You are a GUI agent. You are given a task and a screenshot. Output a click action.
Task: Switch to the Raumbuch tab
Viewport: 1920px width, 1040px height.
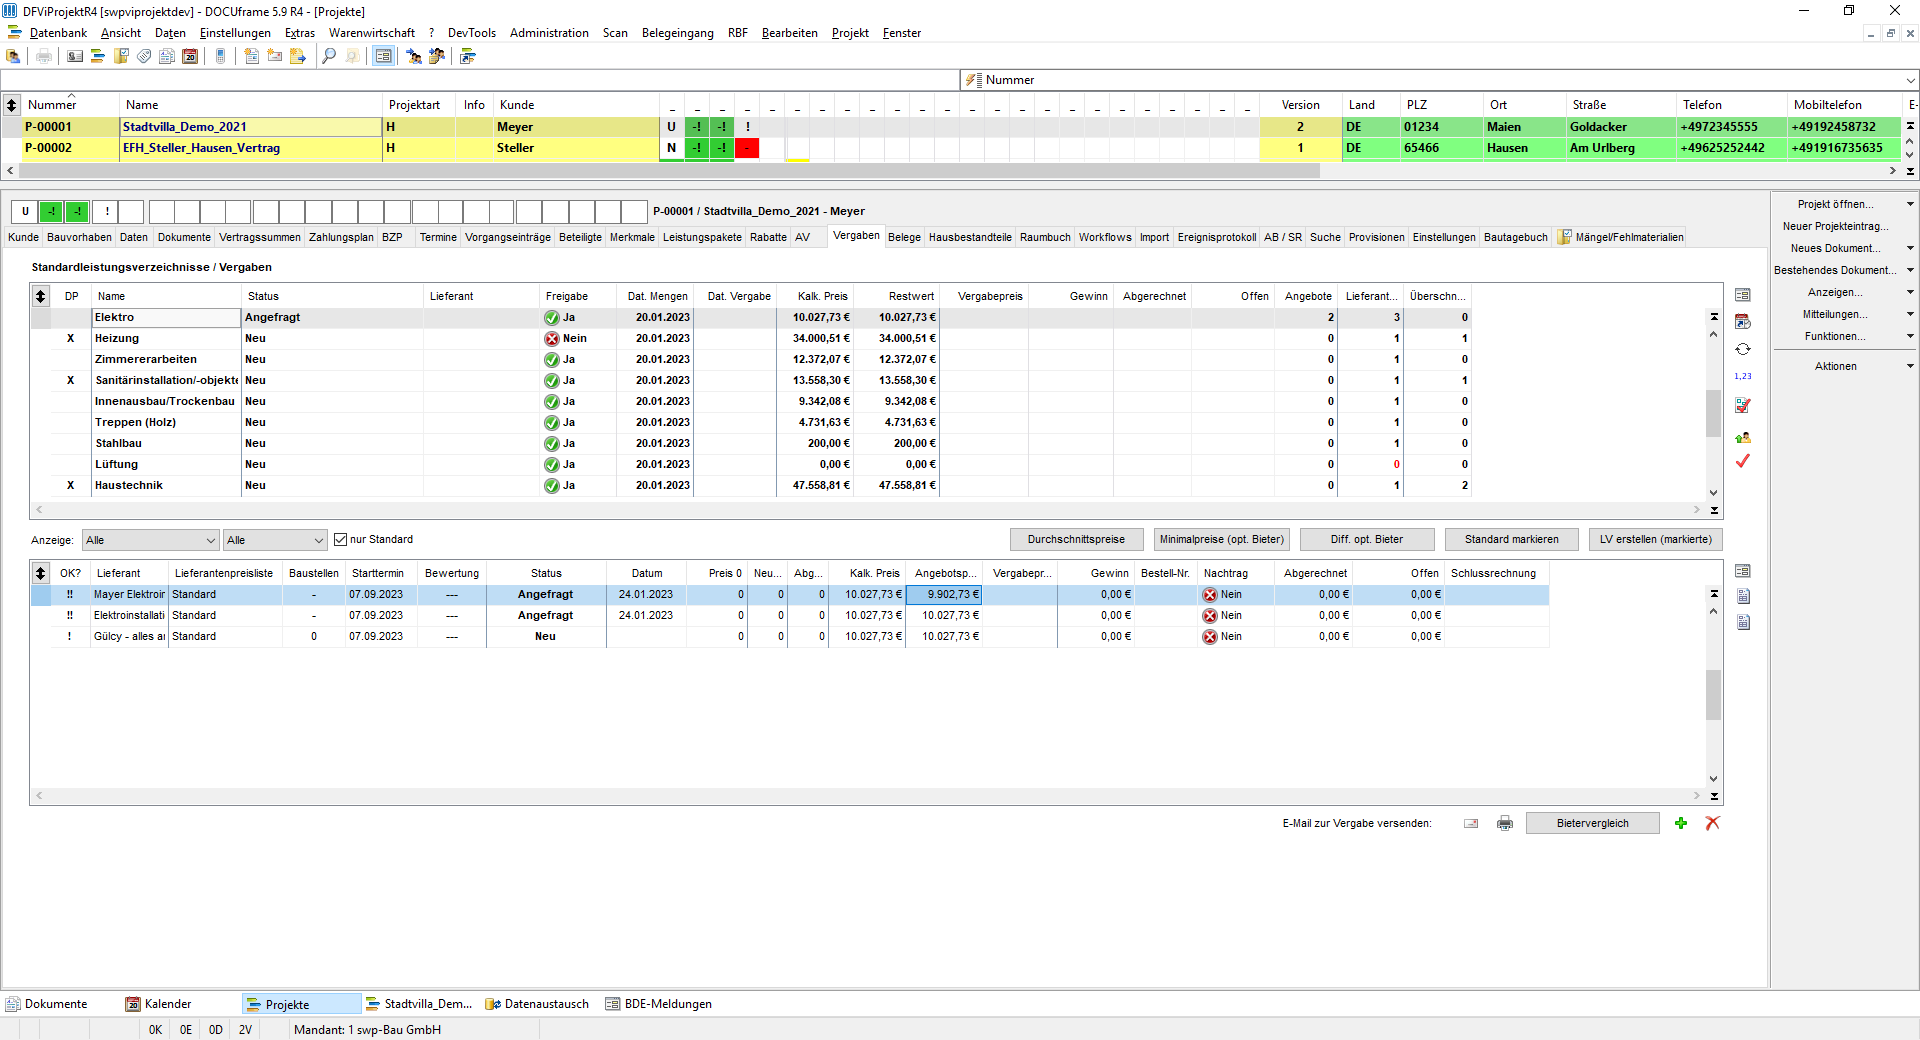coord(1045,237)
